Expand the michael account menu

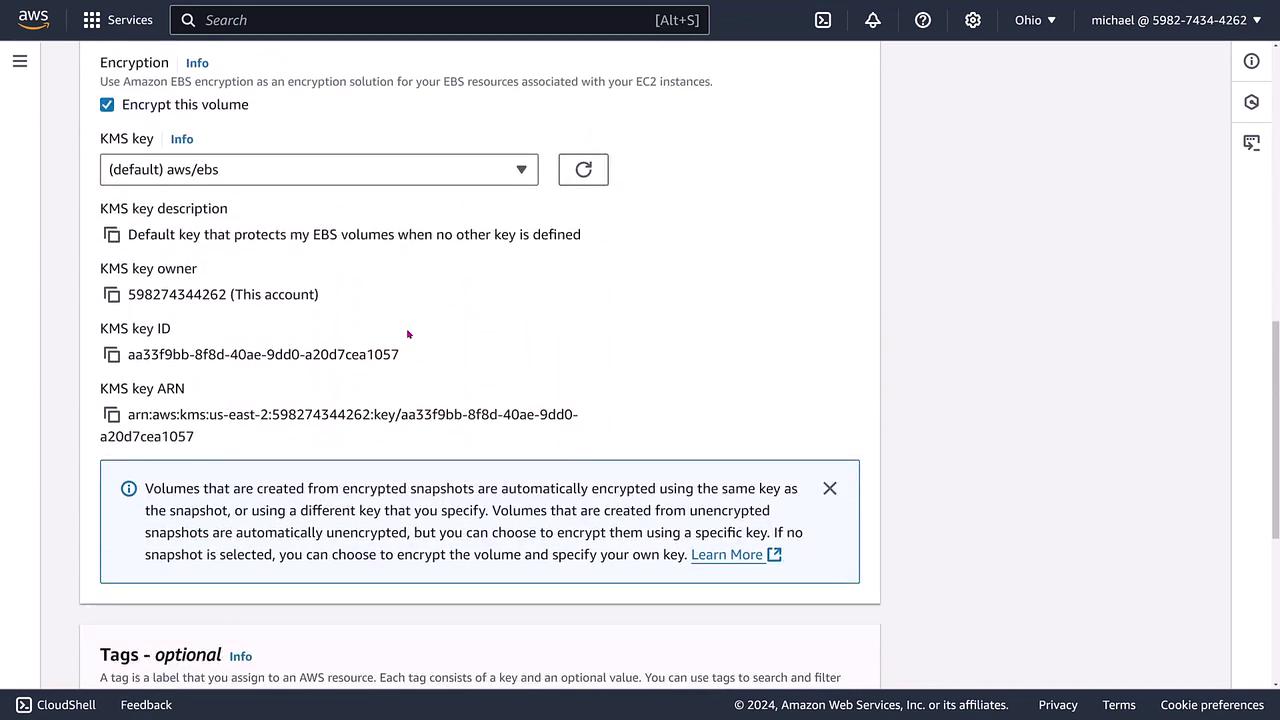click(x=1176, y=20)
